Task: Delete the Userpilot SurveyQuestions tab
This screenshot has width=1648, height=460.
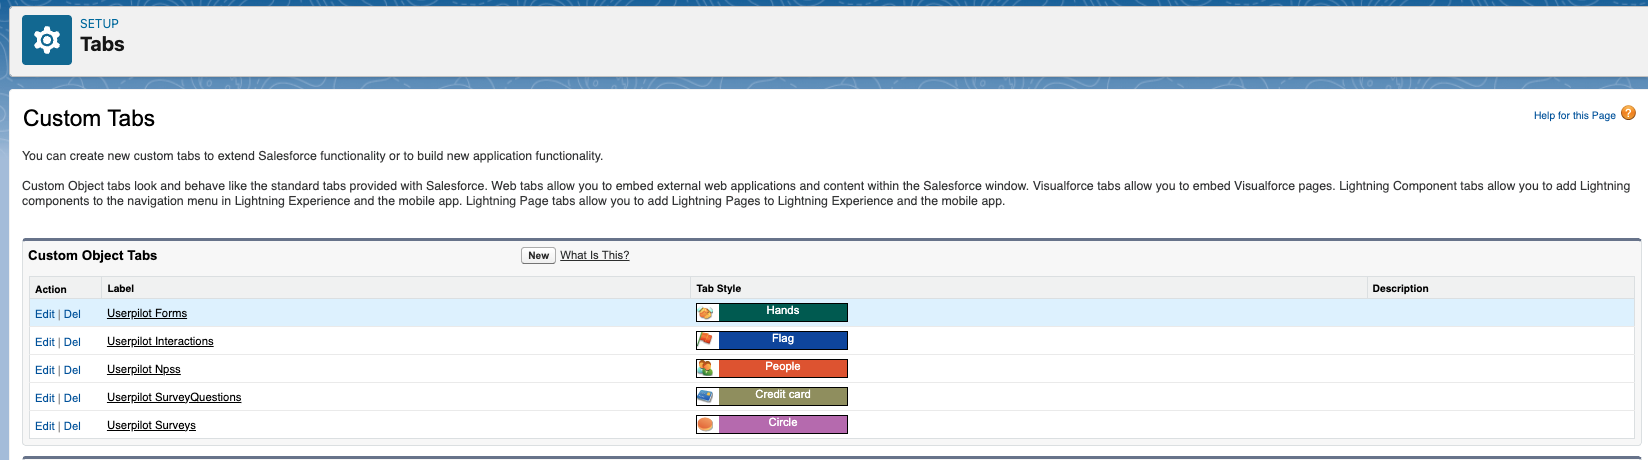Action: click(x=72, y=398)
